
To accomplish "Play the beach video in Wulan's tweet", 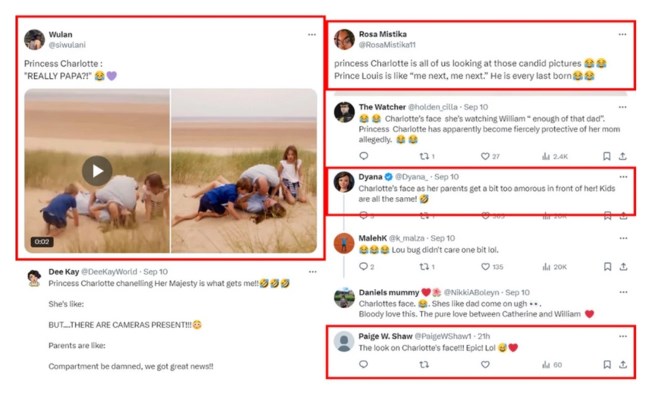I will pos(97,170).
